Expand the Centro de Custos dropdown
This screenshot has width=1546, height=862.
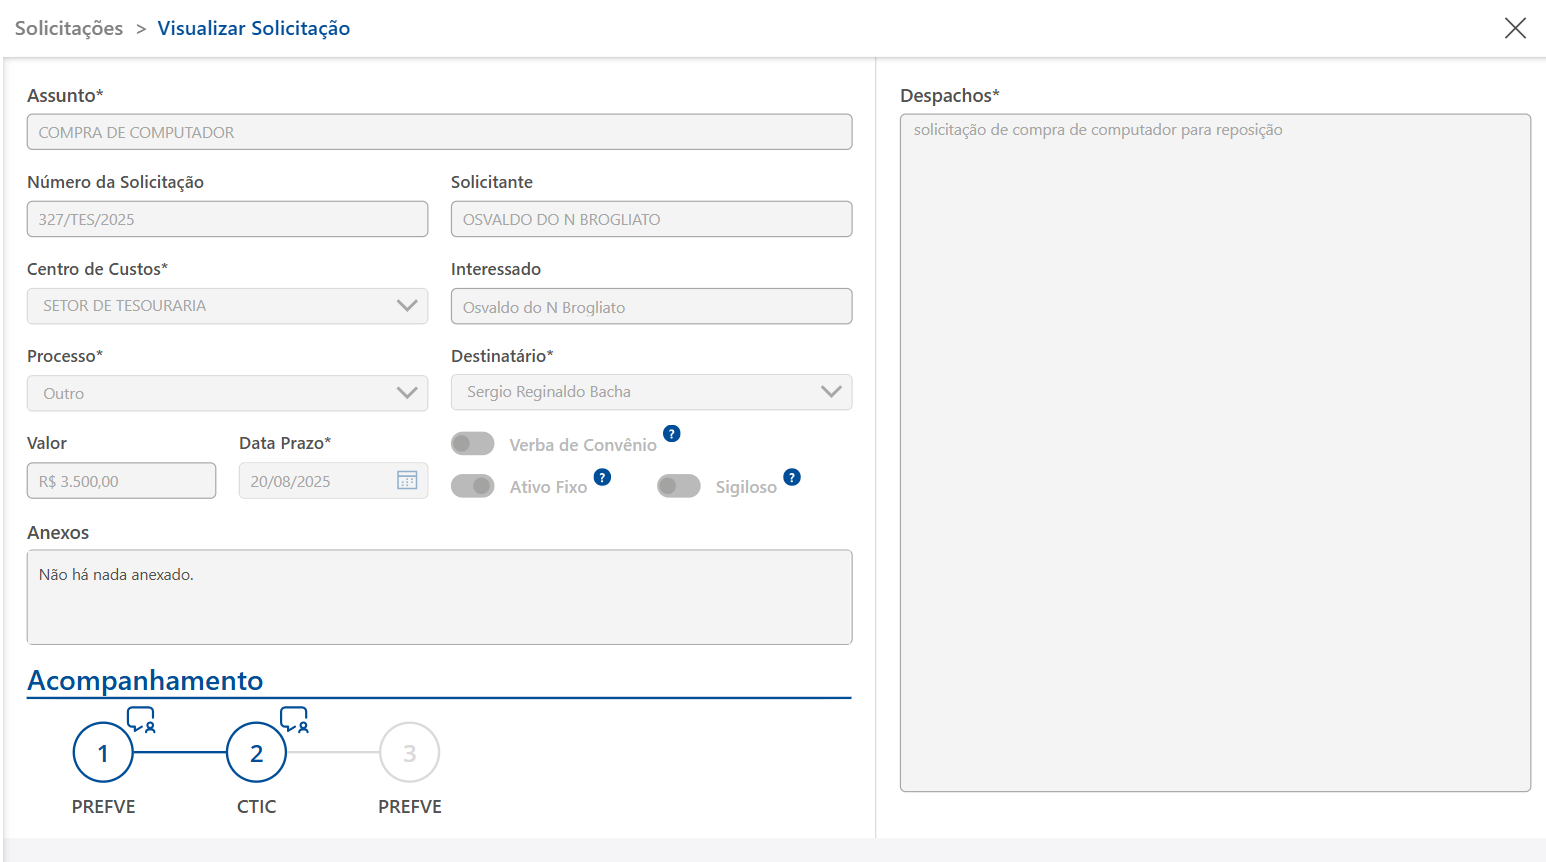click(x=406, y=306)
